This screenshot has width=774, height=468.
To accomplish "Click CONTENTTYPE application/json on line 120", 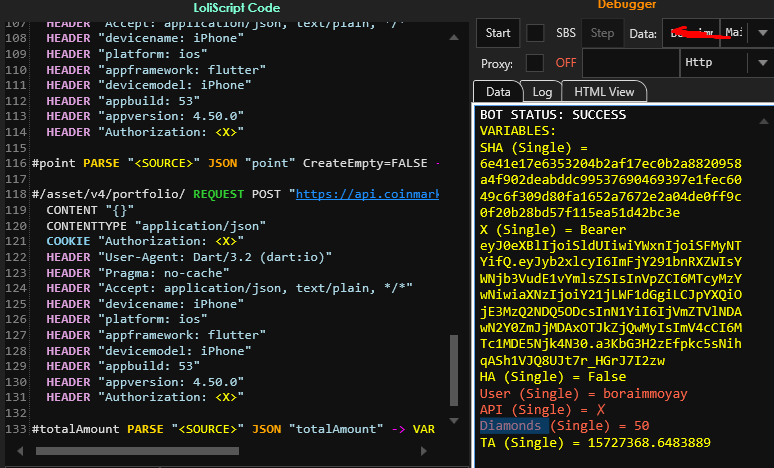I will 156,226.
